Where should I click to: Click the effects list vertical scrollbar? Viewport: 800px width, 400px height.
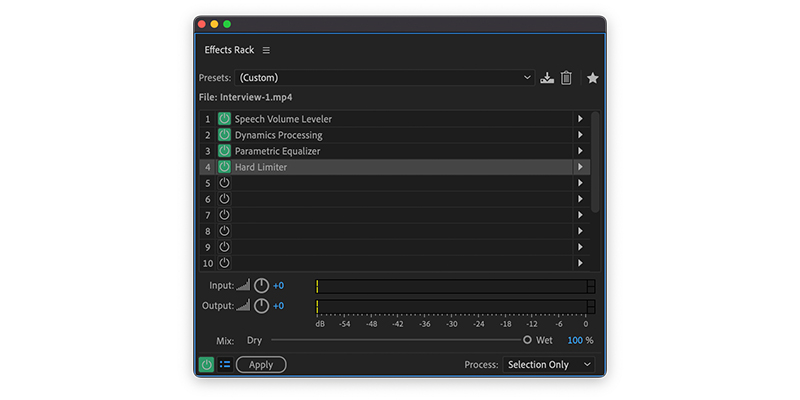click(595, 162)
